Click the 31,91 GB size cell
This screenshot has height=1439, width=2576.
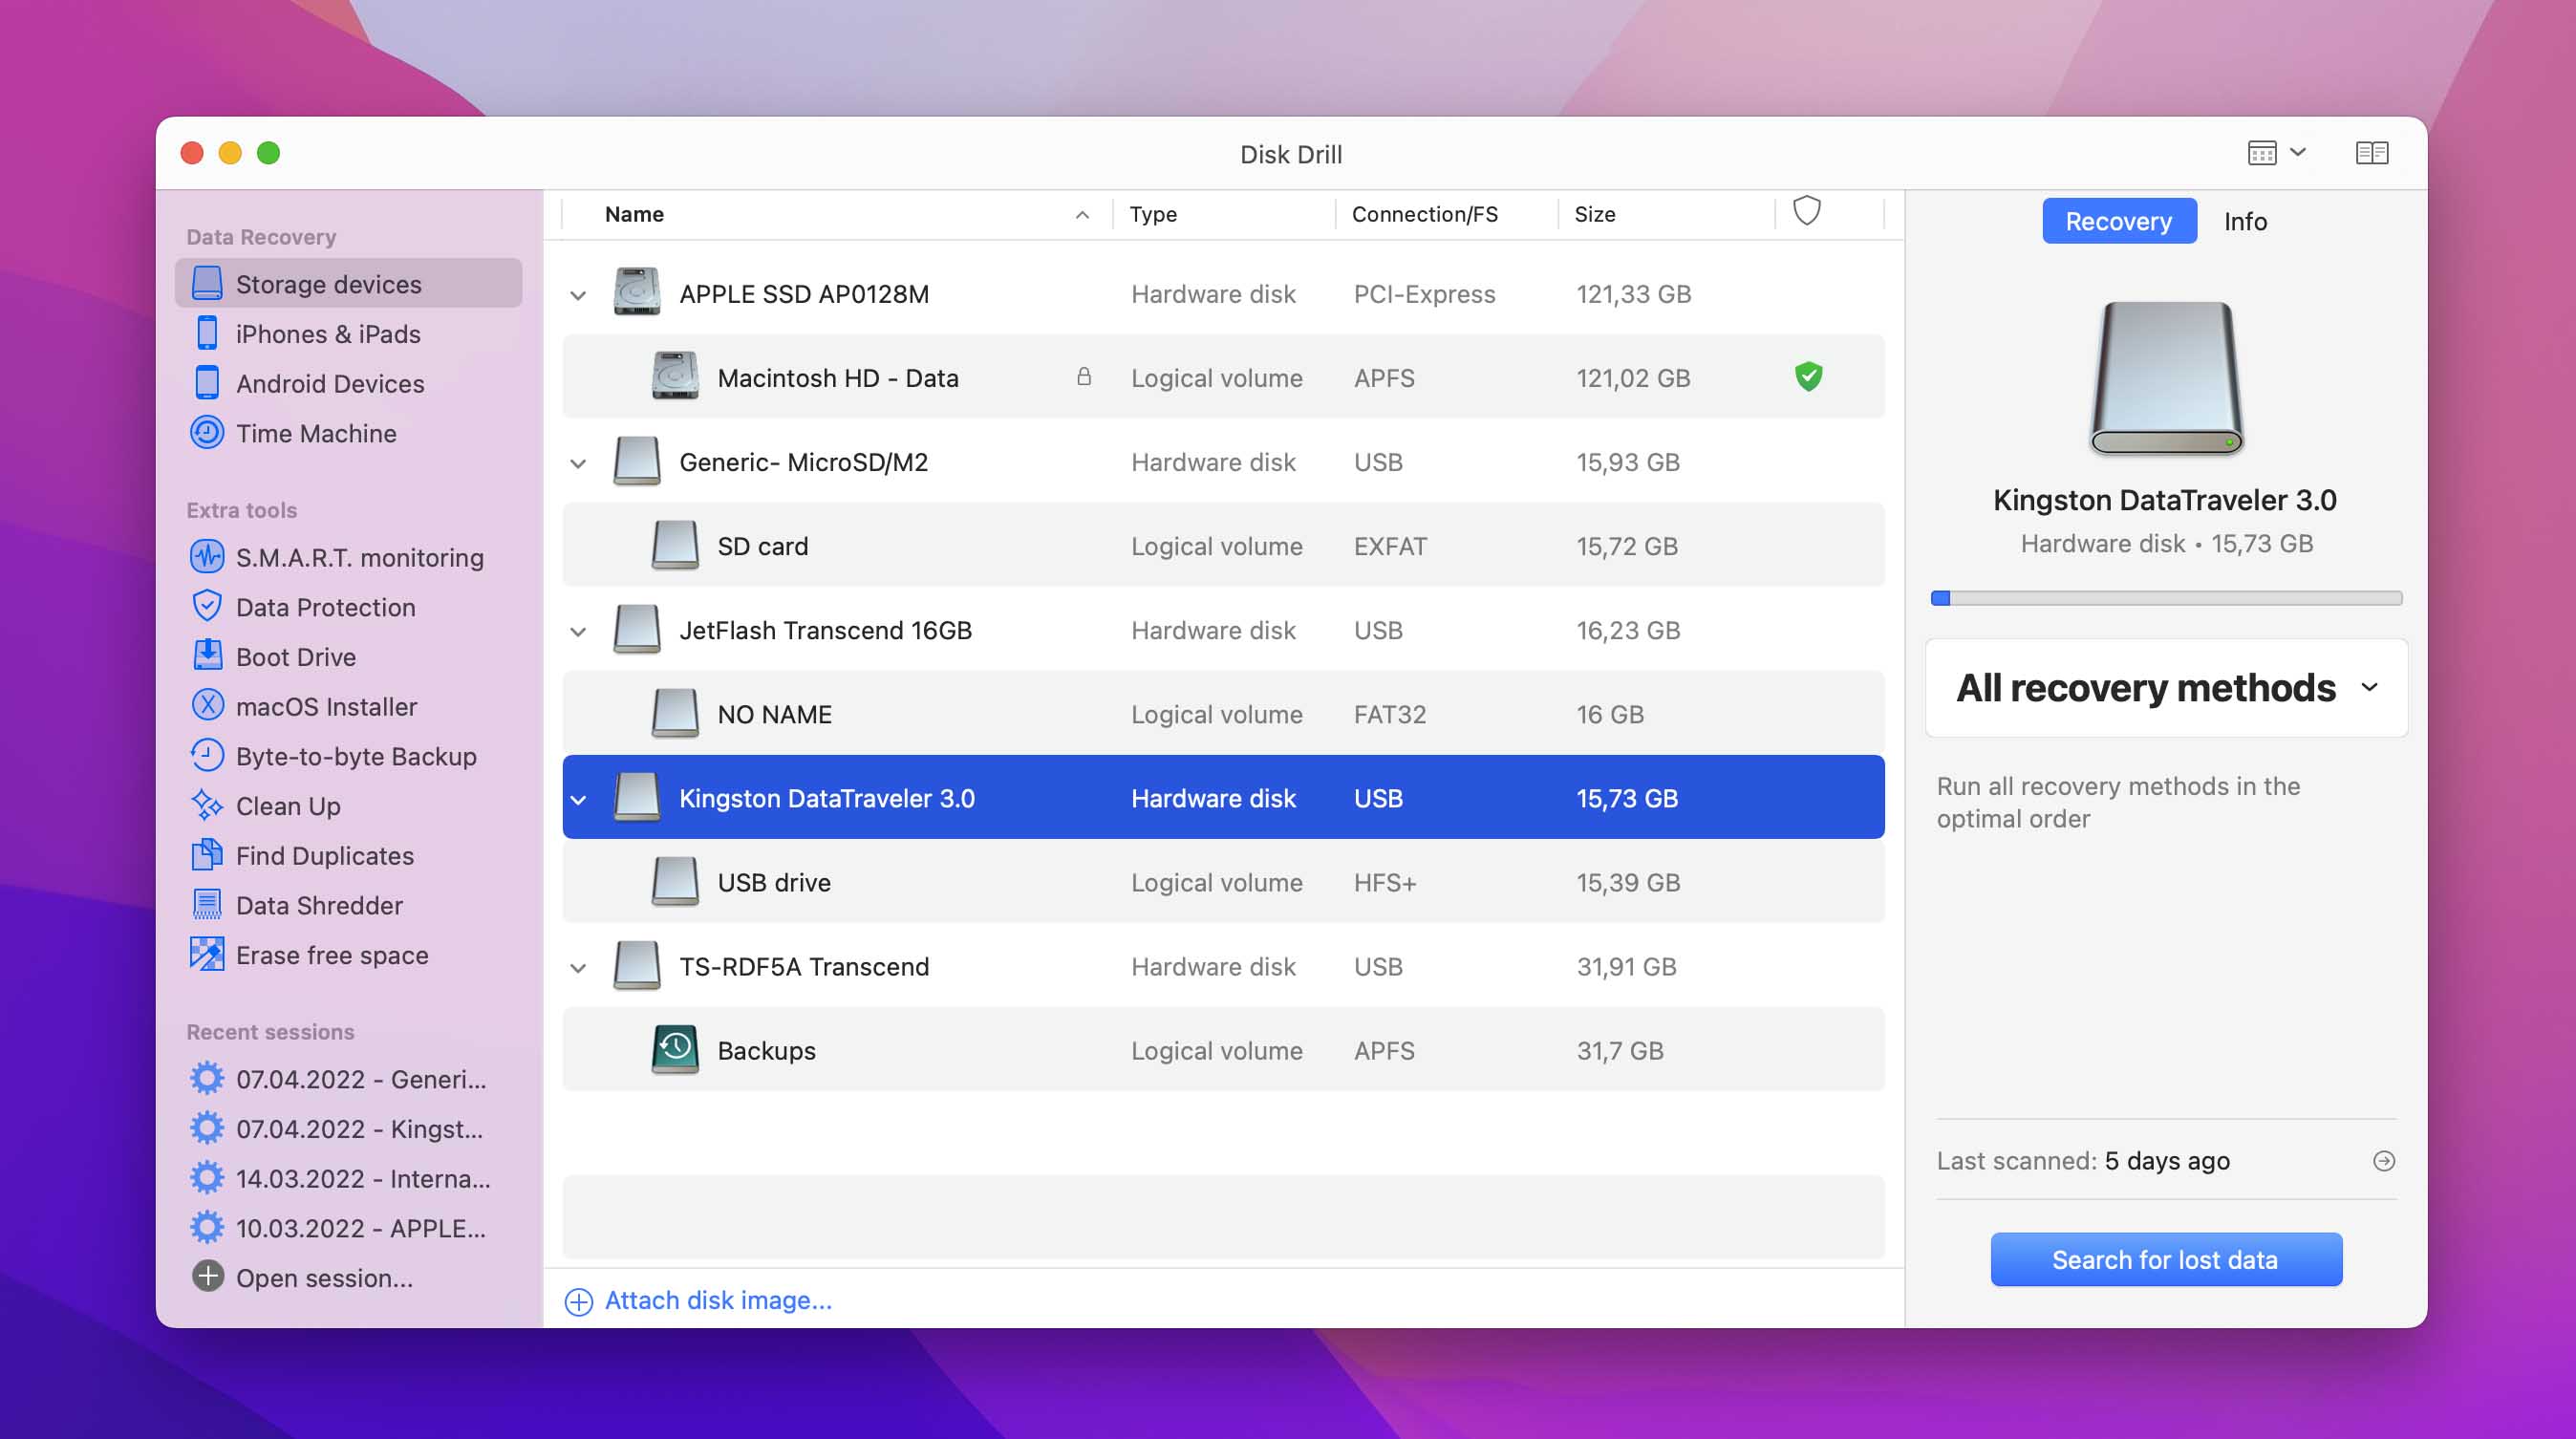point(1626,966)
